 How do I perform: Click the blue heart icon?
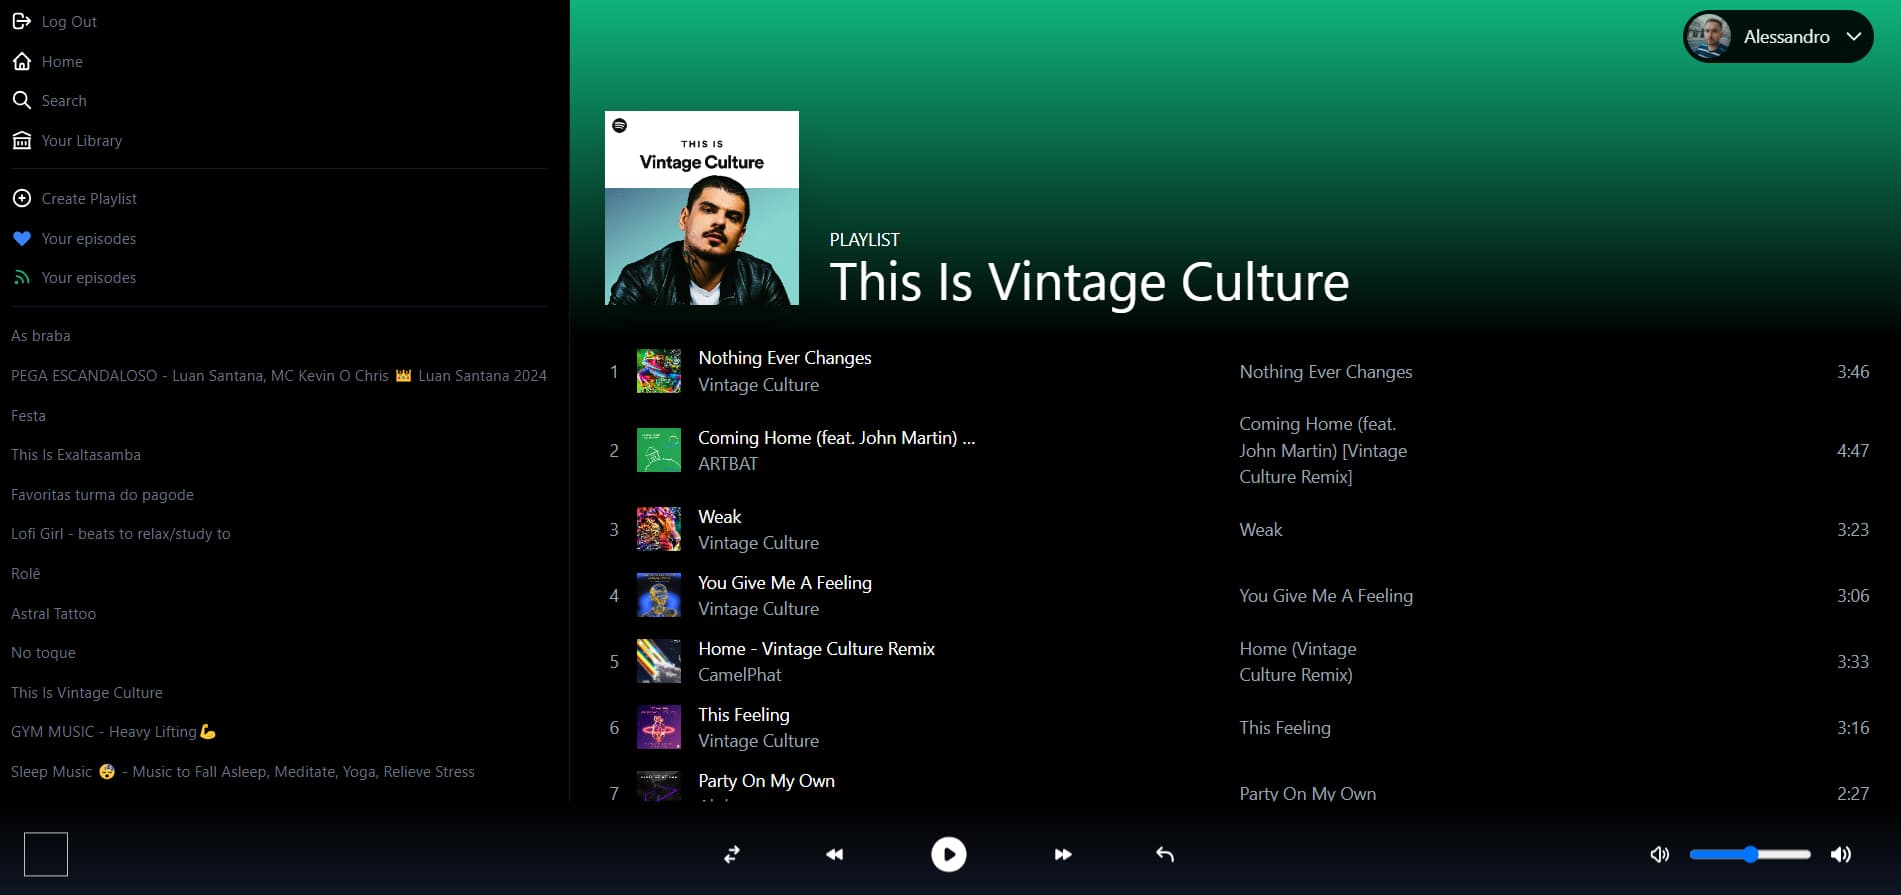pyautogui.click(x=21, y=238)
